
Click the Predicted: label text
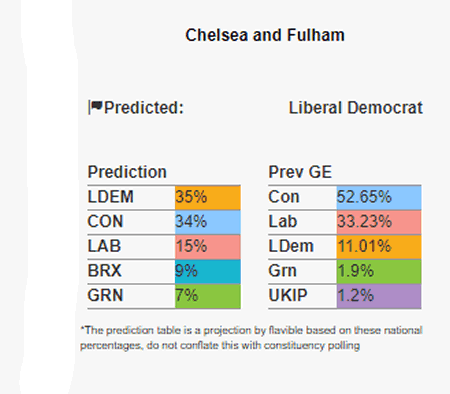tap(144, 108)
